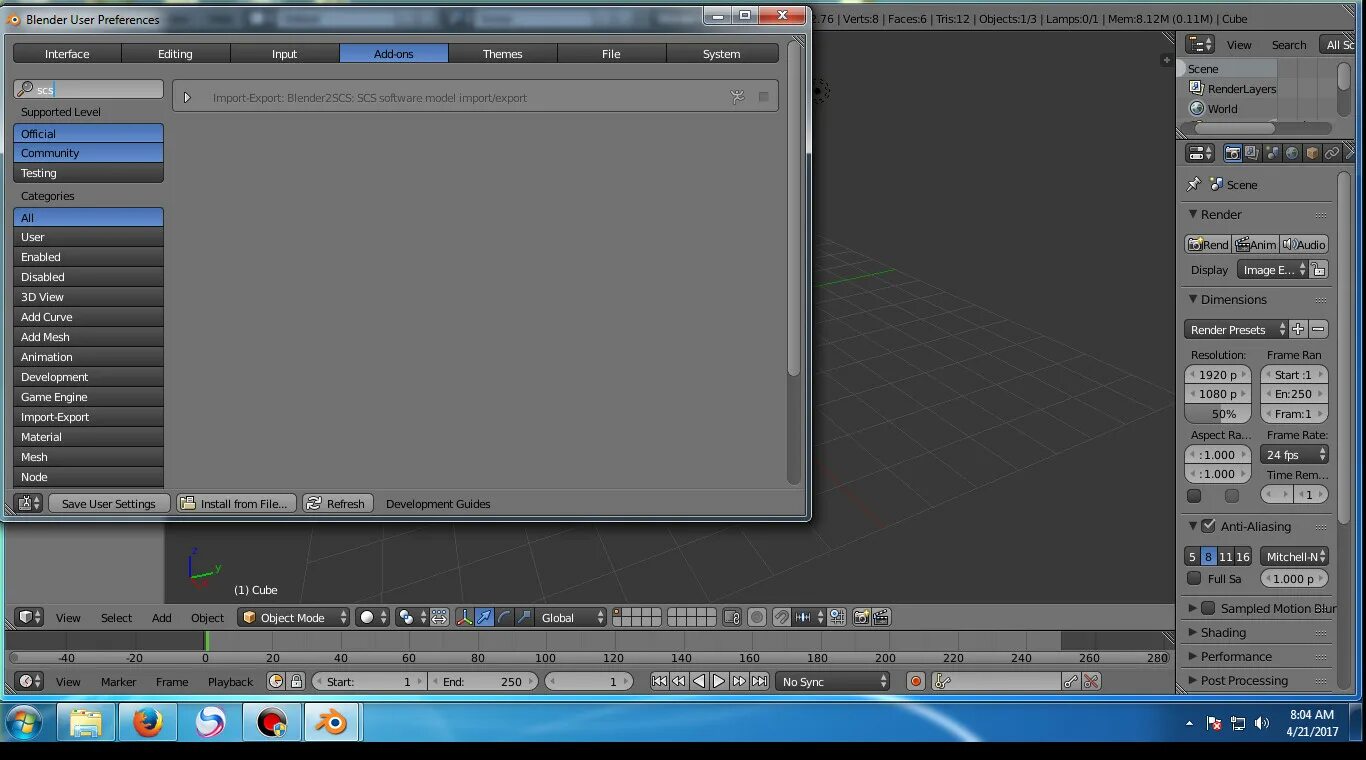Click the OpenGL render animation clapper icon
The width and height of the screenshot is (1366, 760).
coord(881,618)
